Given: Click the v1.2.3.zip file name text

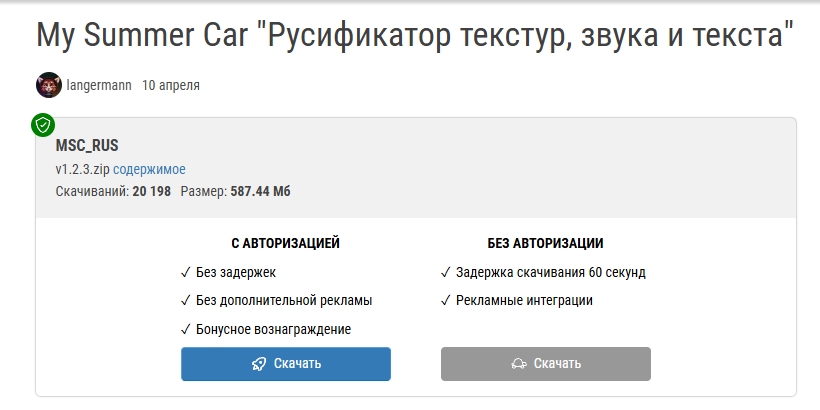Looking at the screenshot, I should pos(82,169).
